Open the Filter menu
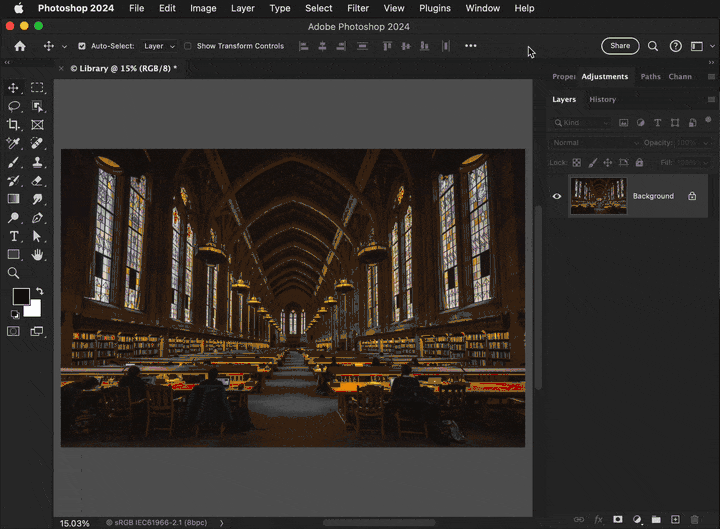Screen dimensions: 720x529 coord(357,8)
